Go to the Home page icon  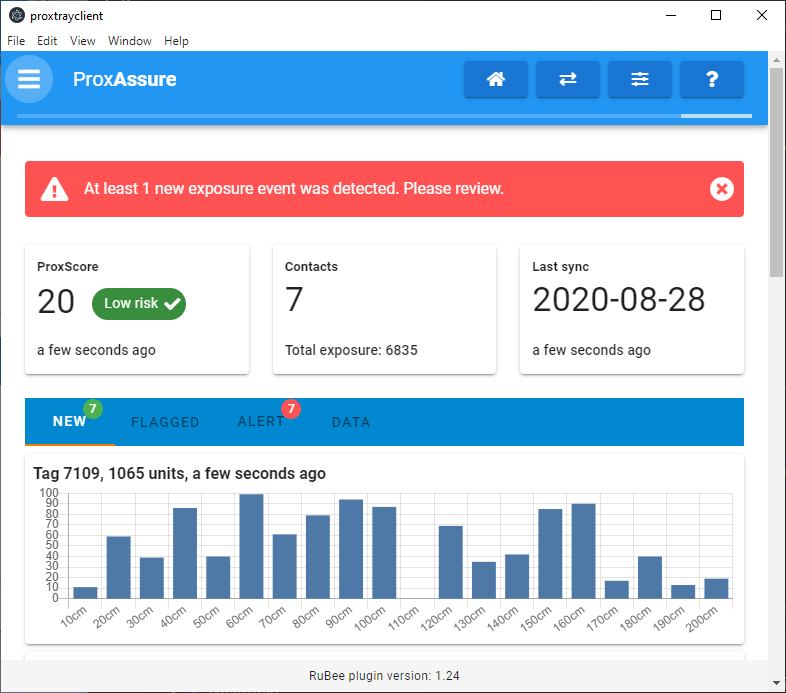click(495, 80)
